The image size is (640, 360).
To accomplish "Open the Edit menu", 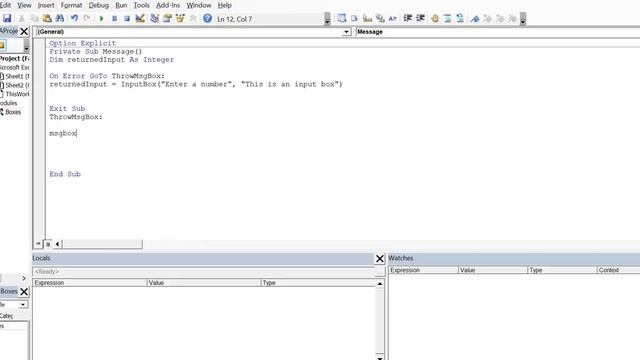I will point(5,5).
